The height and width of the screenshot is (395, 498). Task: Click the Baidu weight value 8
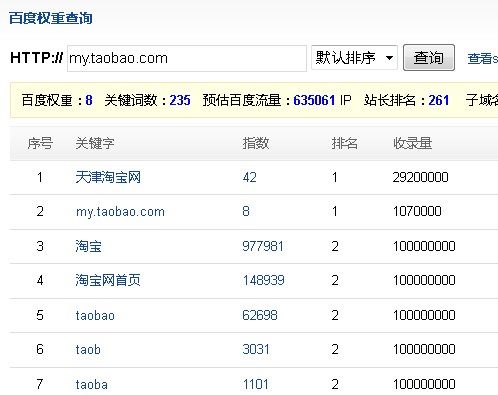pos(89,100)
